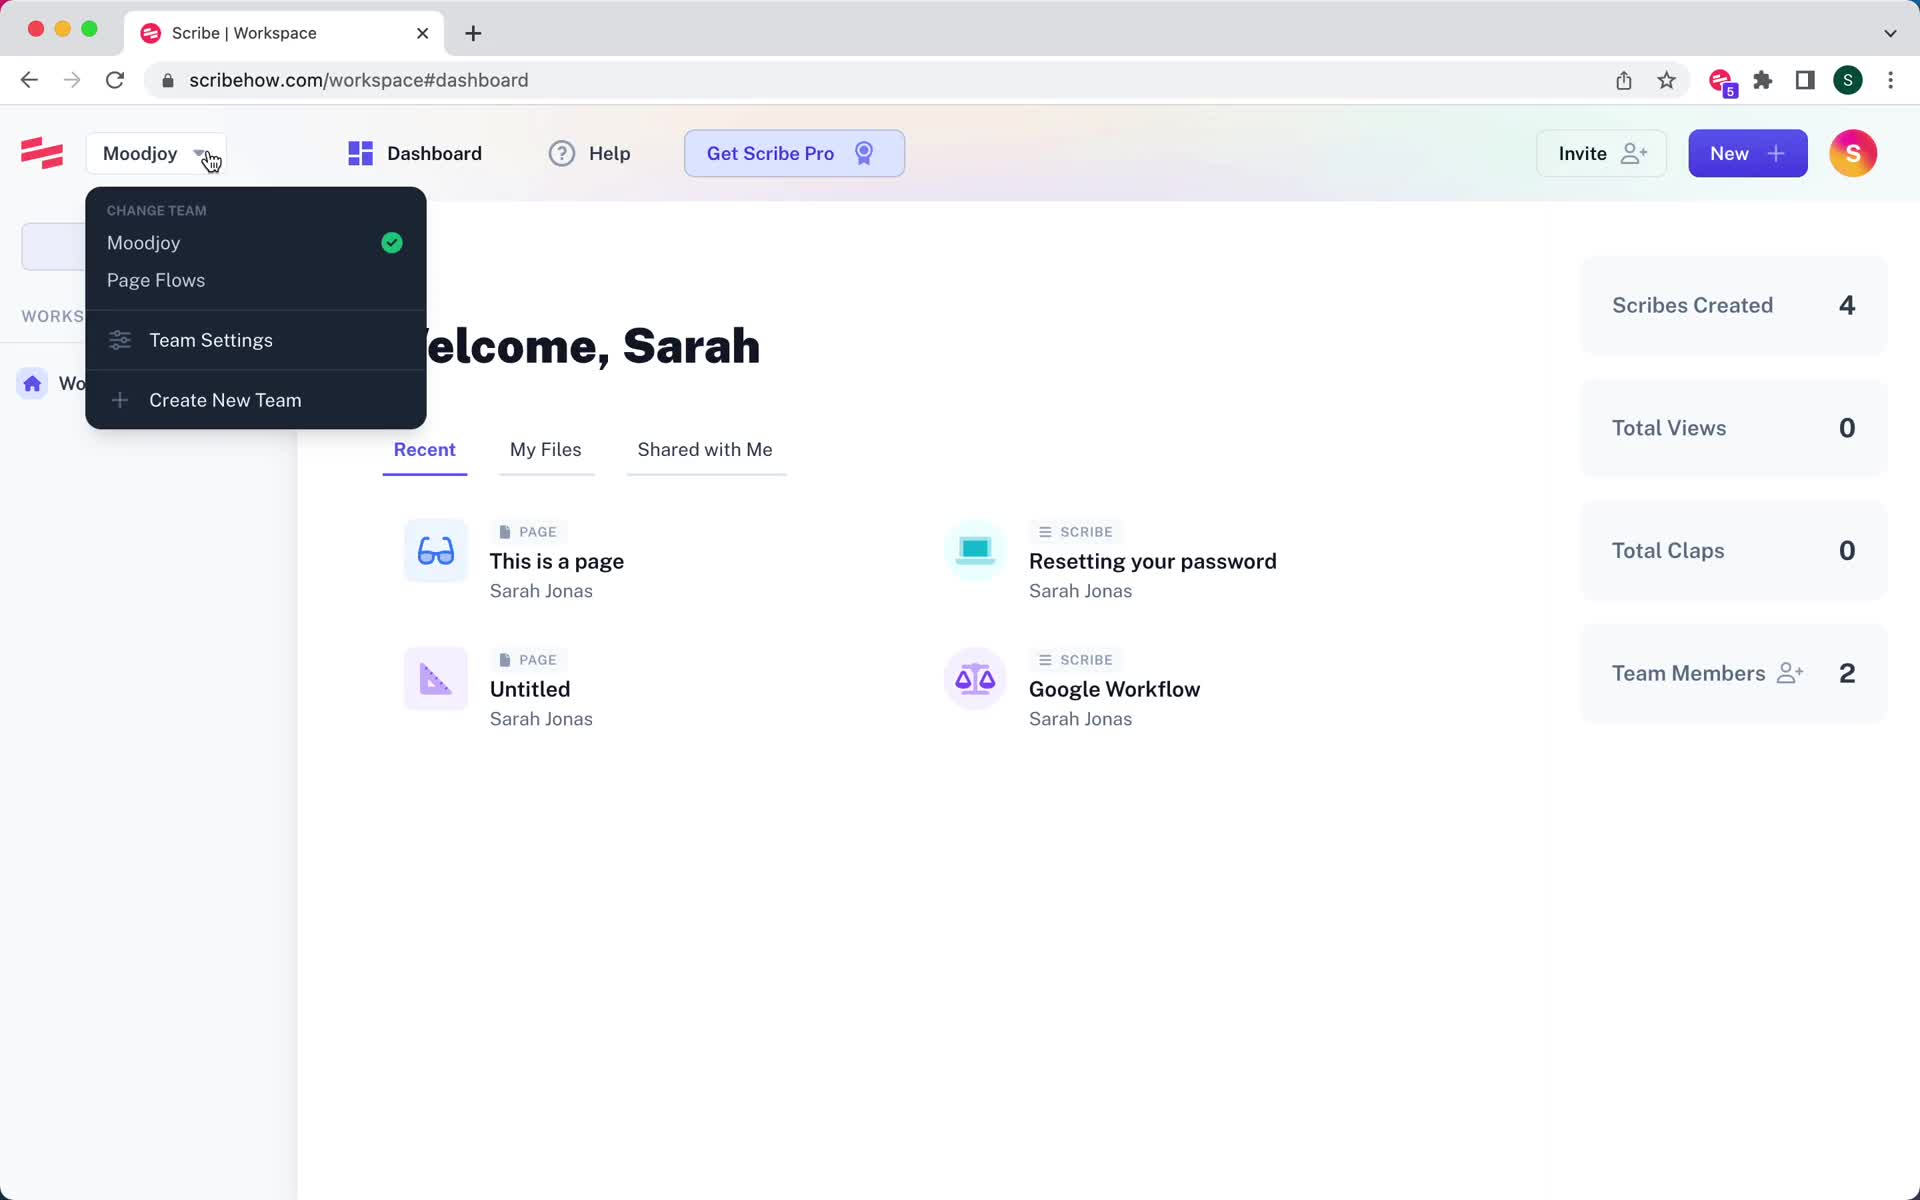Select Team Settings menu option
The width and height of the screenshot is (1920, 1200).
click(211, 340)
